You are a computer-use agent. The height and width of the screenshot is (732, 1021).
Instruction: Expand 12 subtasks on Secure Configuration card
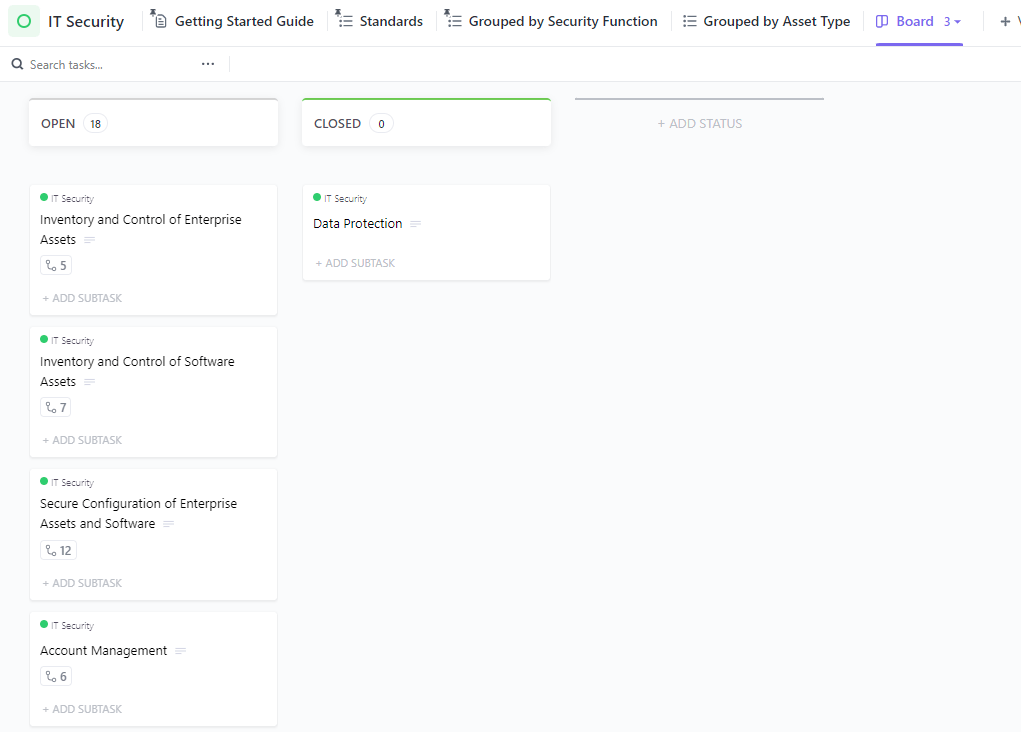(x=58, y=551)
